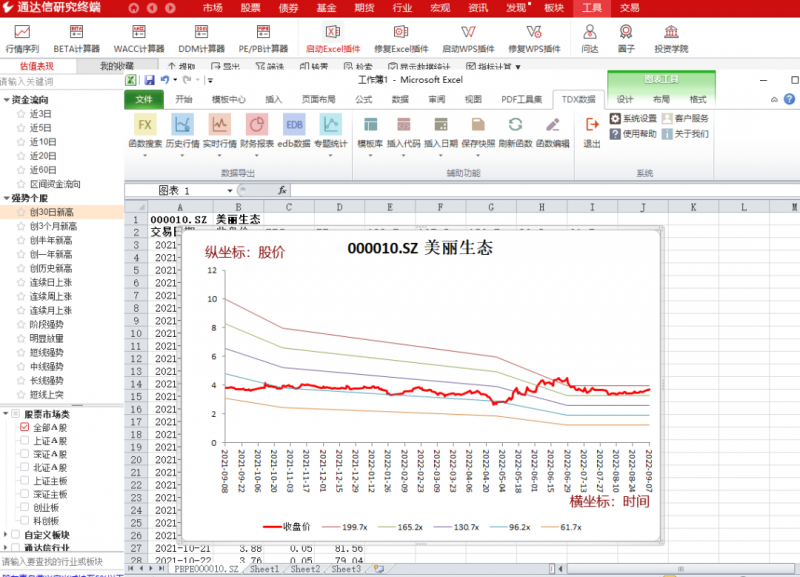Click the 客户服务 button
This screenshot has width=800, height=577.
click(685, 118)
